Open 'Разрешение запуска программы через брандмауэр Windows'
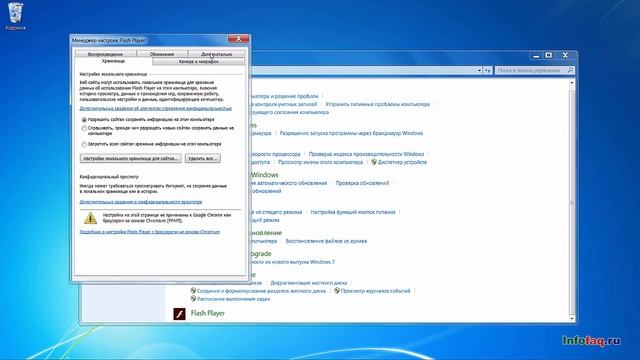The width and height of the screenshot is (640, 360). coord(351,133)
